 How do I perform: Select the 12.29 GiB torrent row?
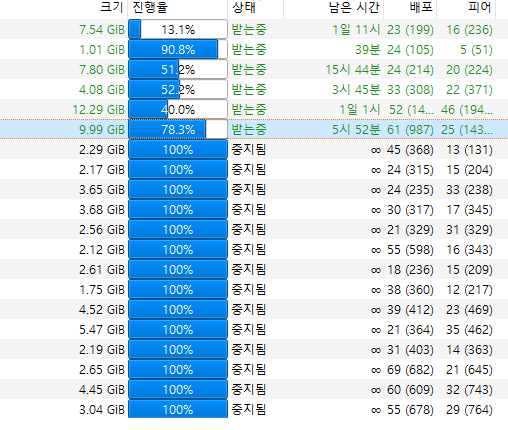coord(254,109)
